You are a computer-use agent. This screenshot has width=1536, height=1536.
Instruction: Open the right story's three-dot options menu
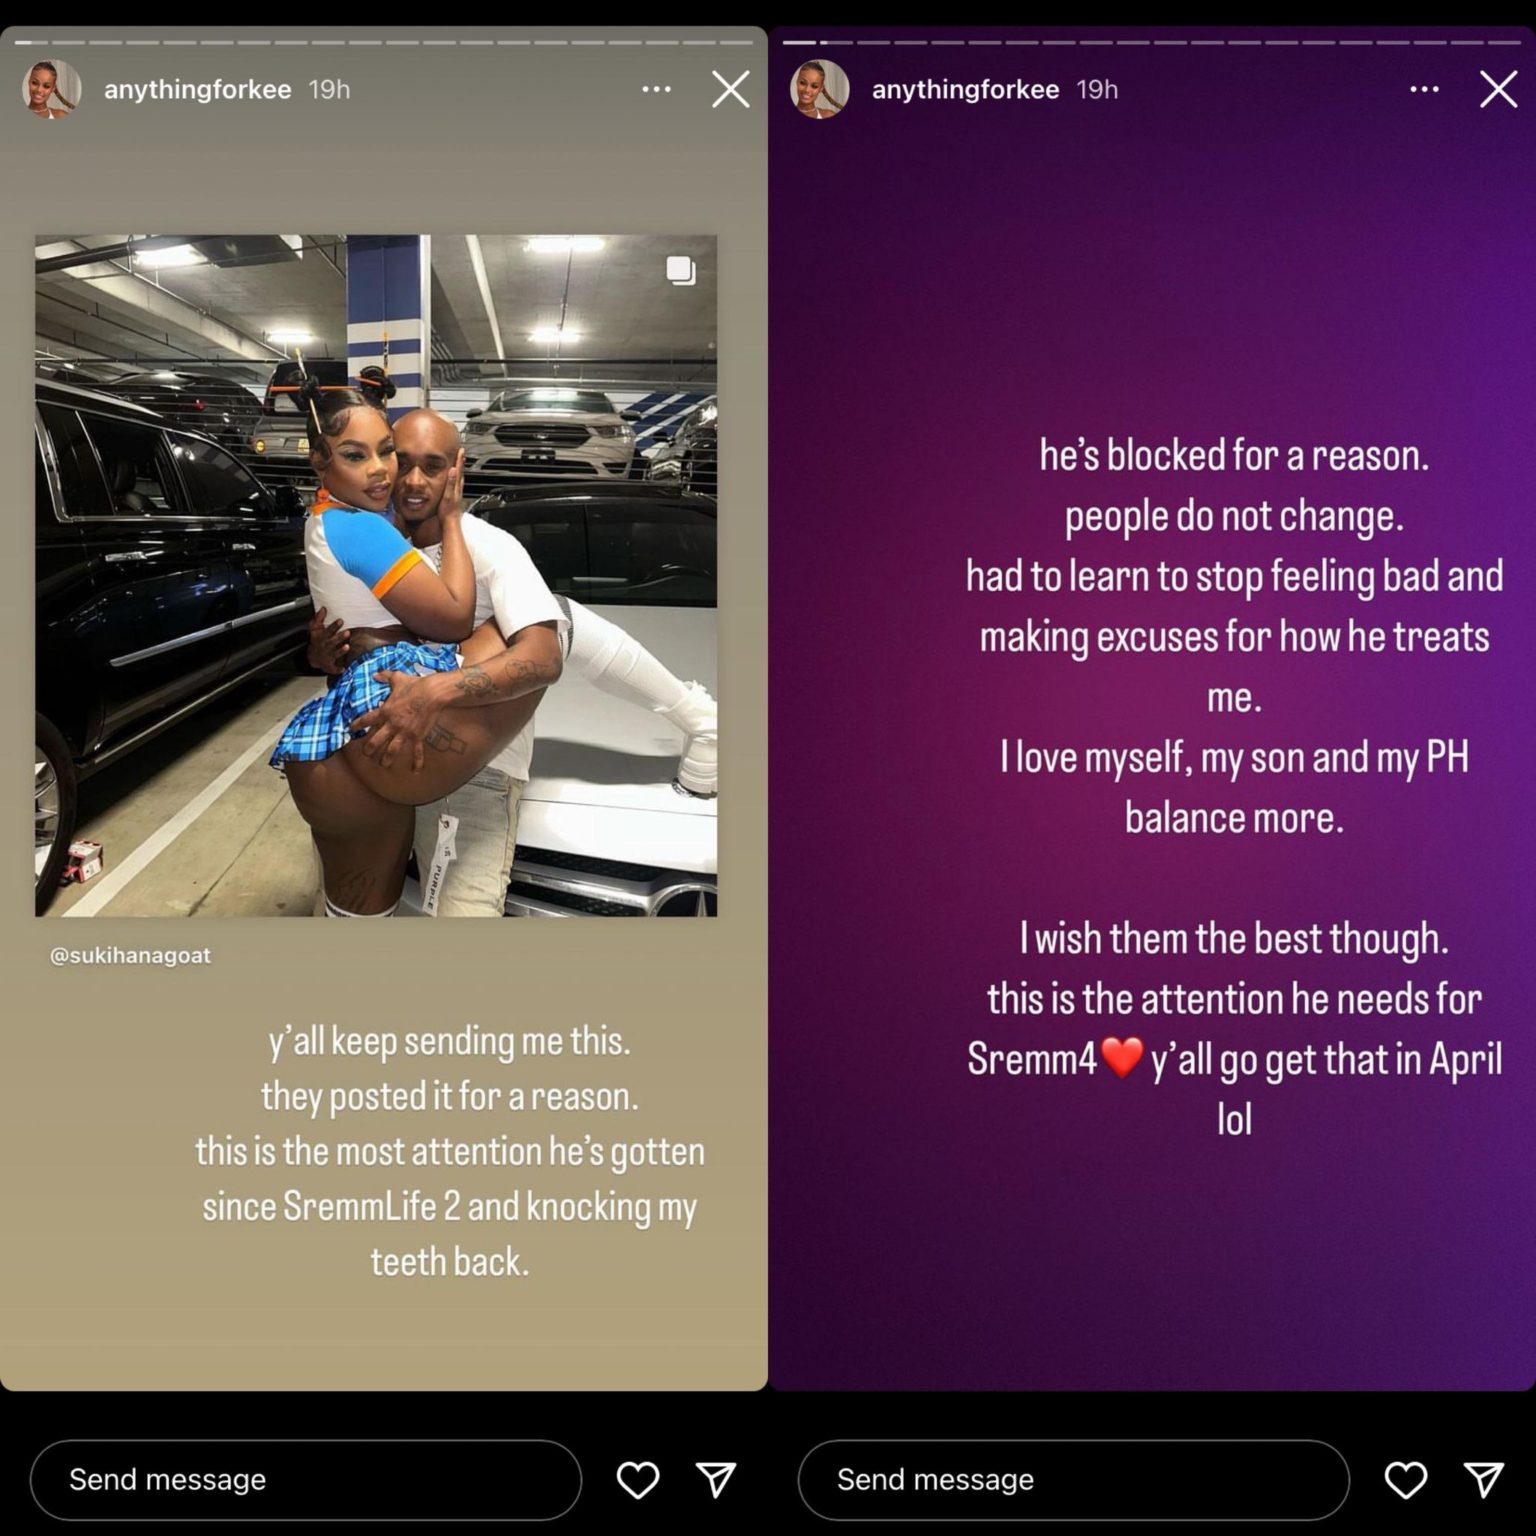(1424, 89)
